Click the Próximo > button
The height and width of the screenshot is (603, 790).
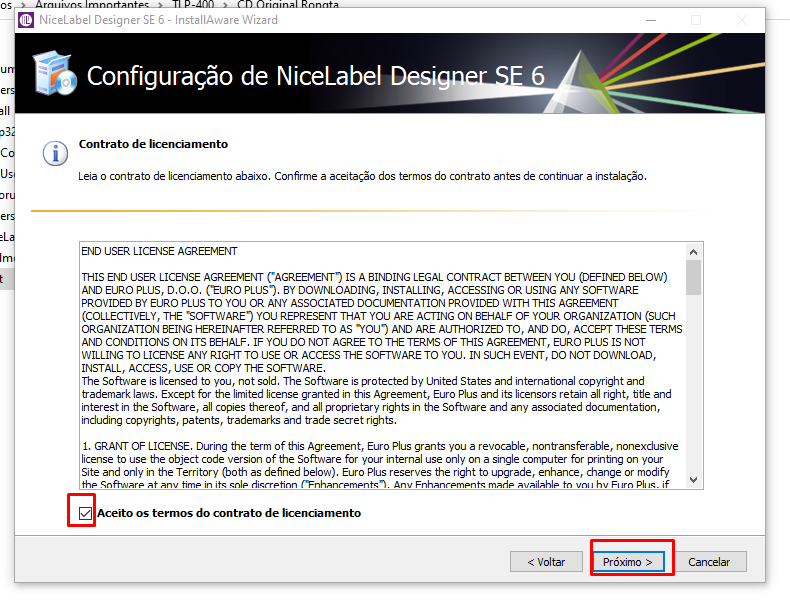click(x=627, y=562)
